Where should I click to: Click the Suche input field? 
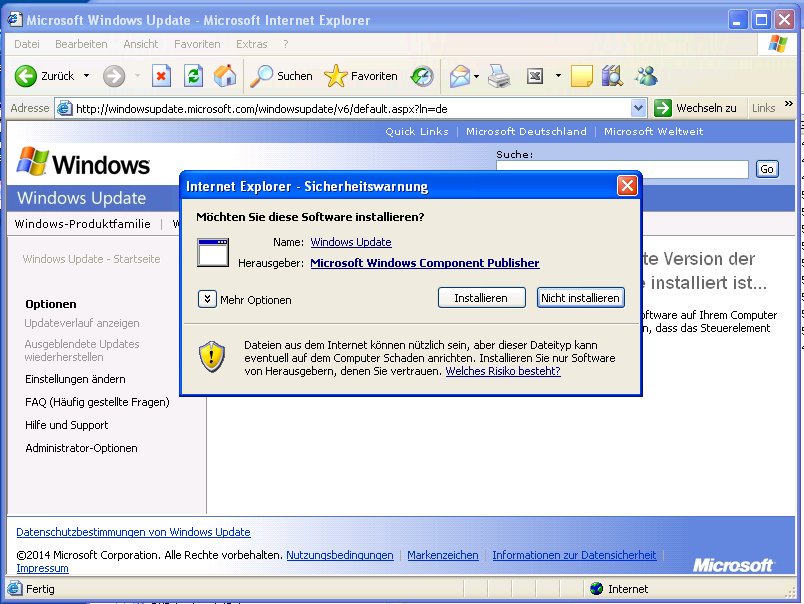[x=622, y=169]
